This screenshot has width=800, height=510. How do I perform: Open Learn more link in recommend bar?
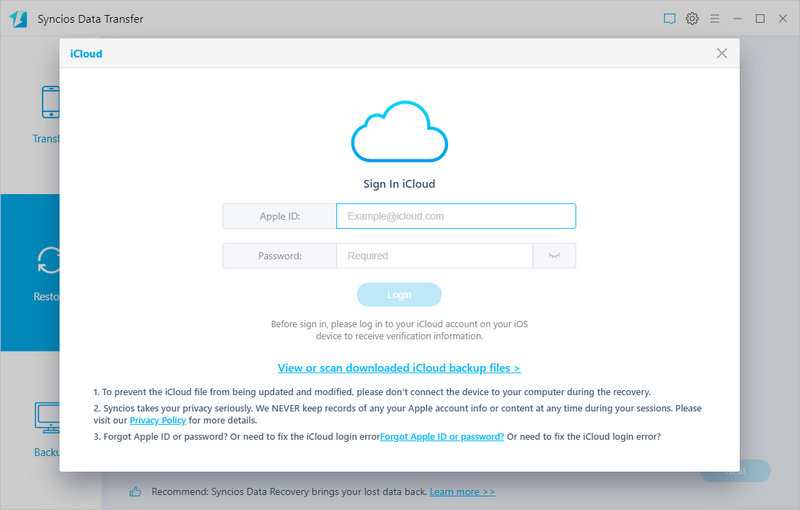click(x=462, y=492)
